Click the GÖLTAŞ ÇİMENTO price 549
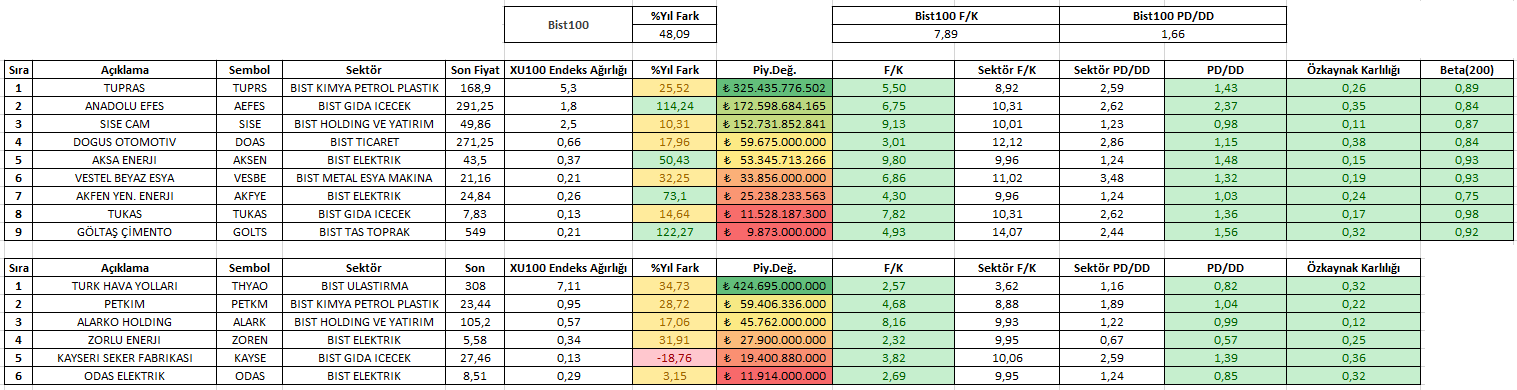1517x390 pixels. (x=474, y=232)
